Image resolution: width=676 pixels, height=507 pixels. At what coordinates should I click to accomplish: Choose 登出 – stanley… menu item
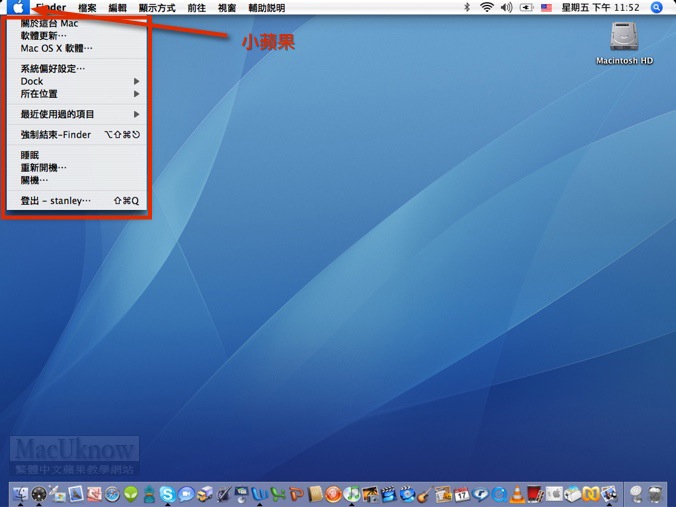tap(77, 200)
